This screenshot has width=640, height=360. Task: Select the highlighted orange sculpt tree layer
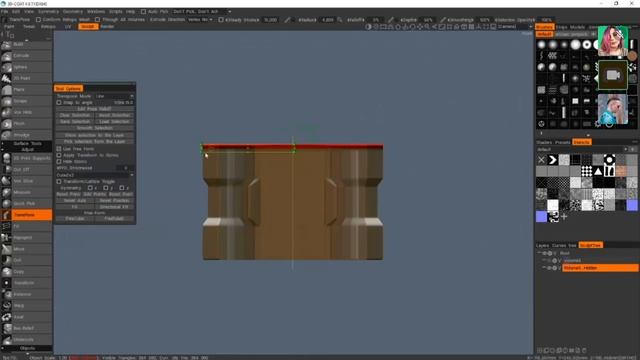600,268
